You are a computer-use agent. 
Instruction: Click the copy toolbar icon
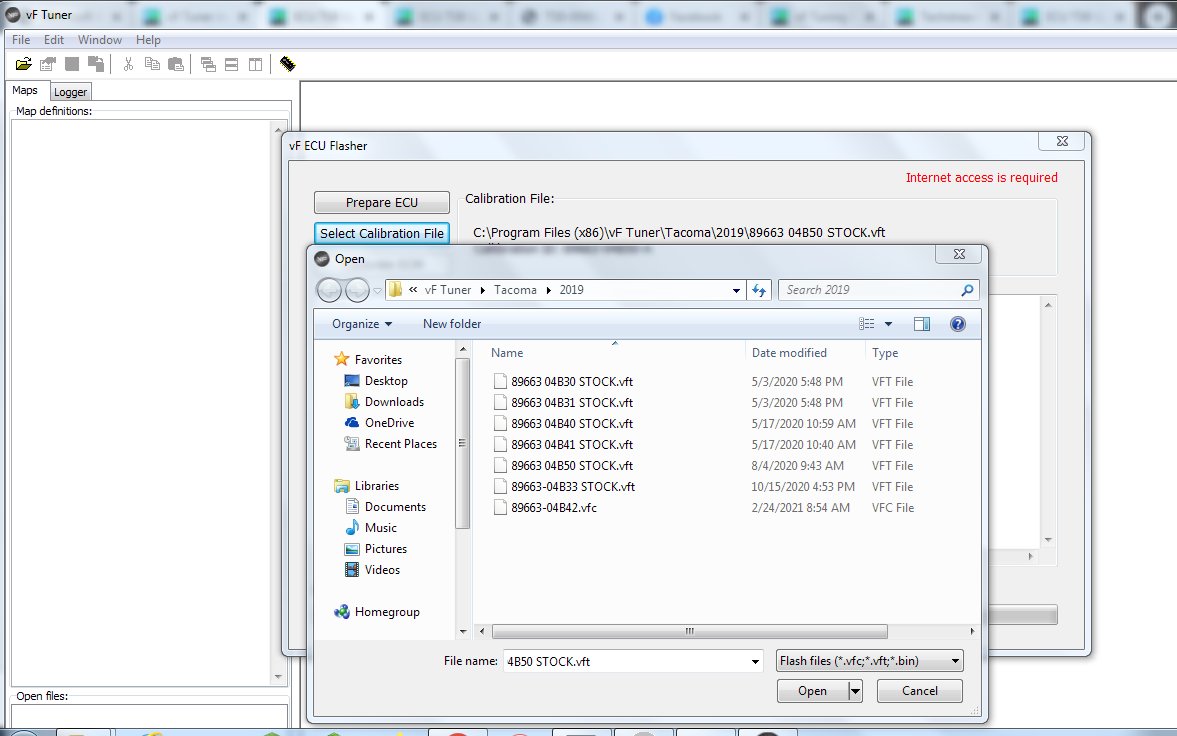[x=152, y=64]
